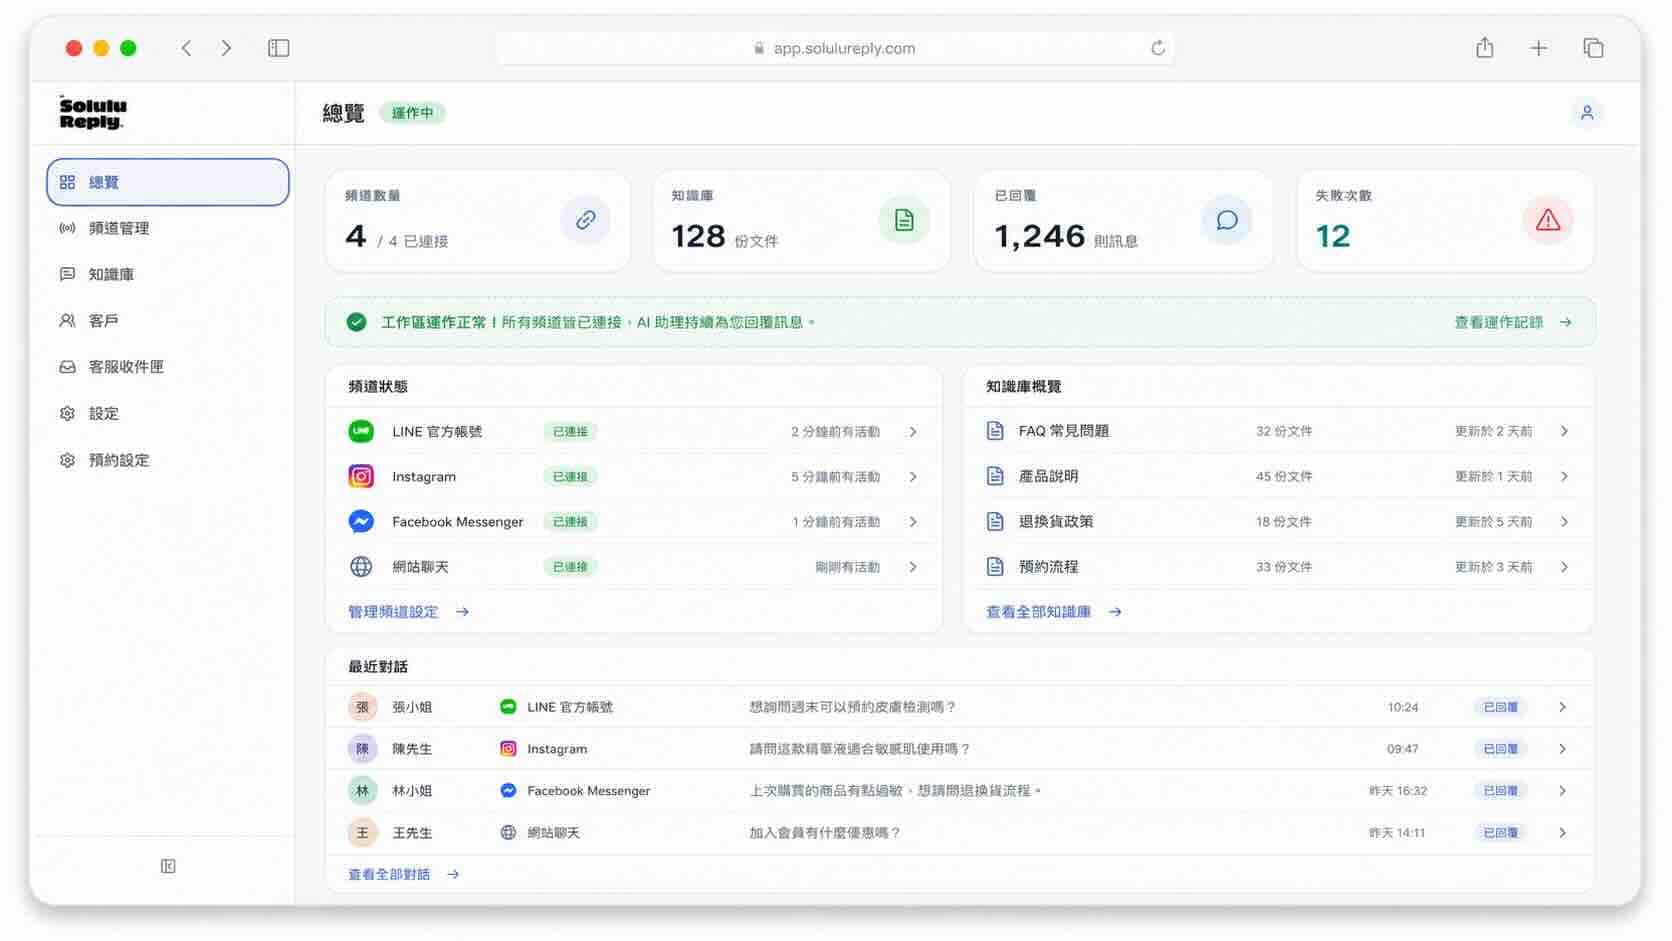Image resolution: width=1672 pixels, height=941 pixels.
Task: Click the 王 avatar of 王先生
Action: click(x=362, y=833)
